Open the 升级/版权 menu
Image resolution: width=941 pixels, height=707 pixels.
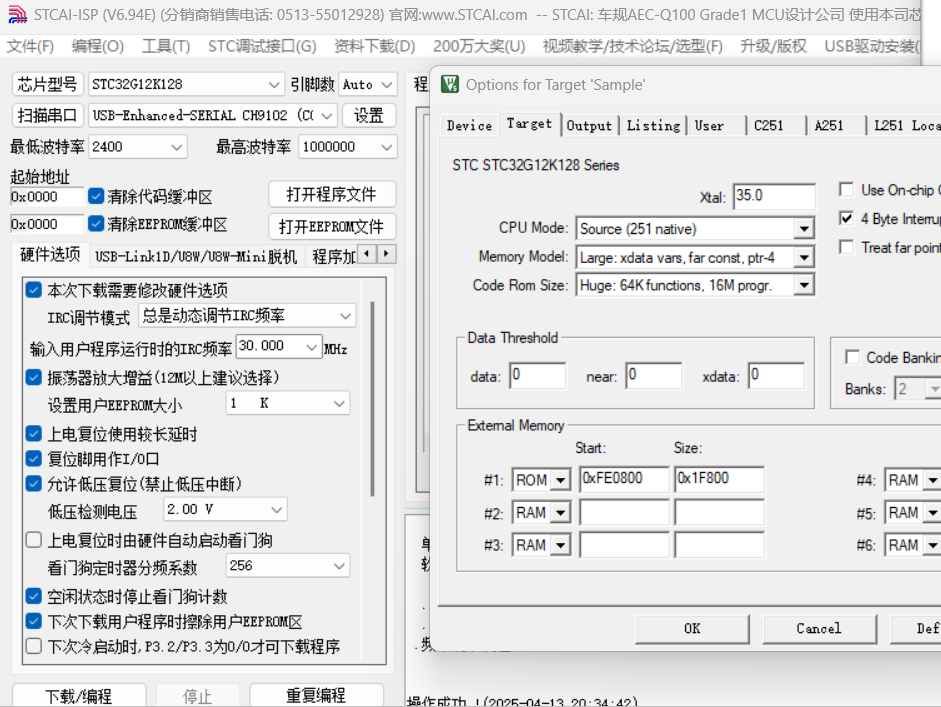pyautogui.click(x=773, y=46)
